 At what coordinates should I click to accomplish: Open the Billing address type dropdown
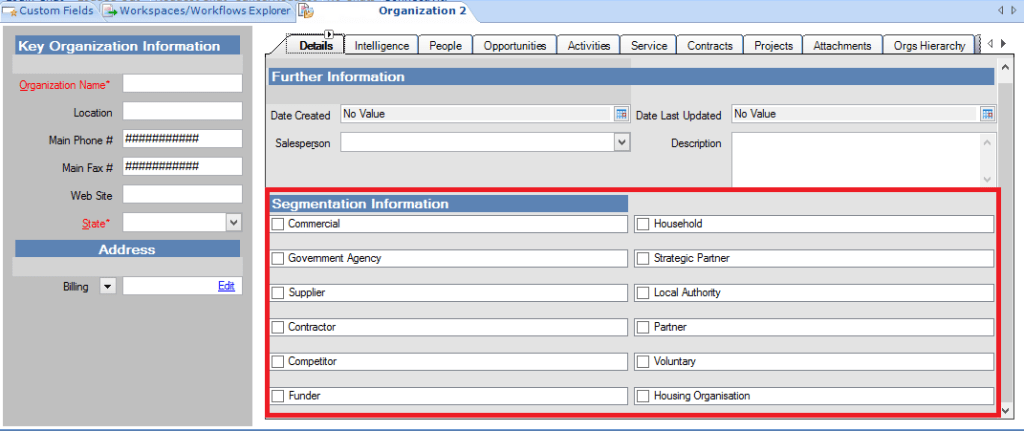pos(107,286)
